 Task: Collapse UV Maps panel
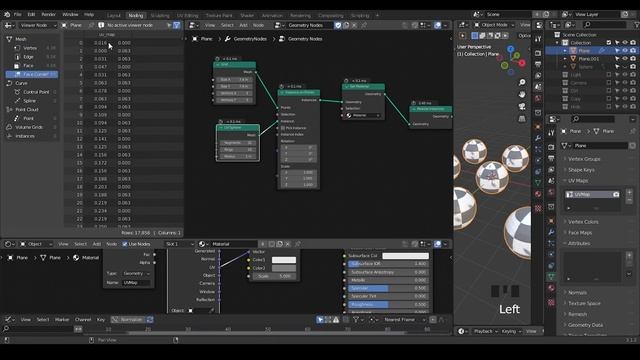tap(578, 180)
